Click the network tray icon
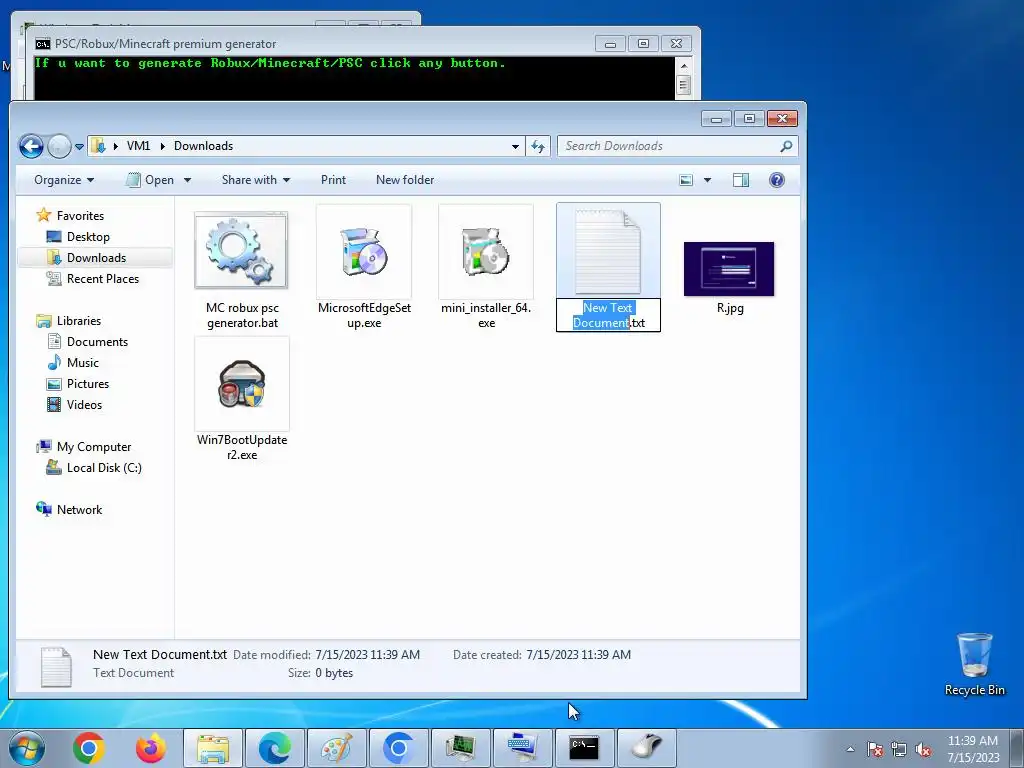The image size is (1024, 768). click(x=899, y=749)
